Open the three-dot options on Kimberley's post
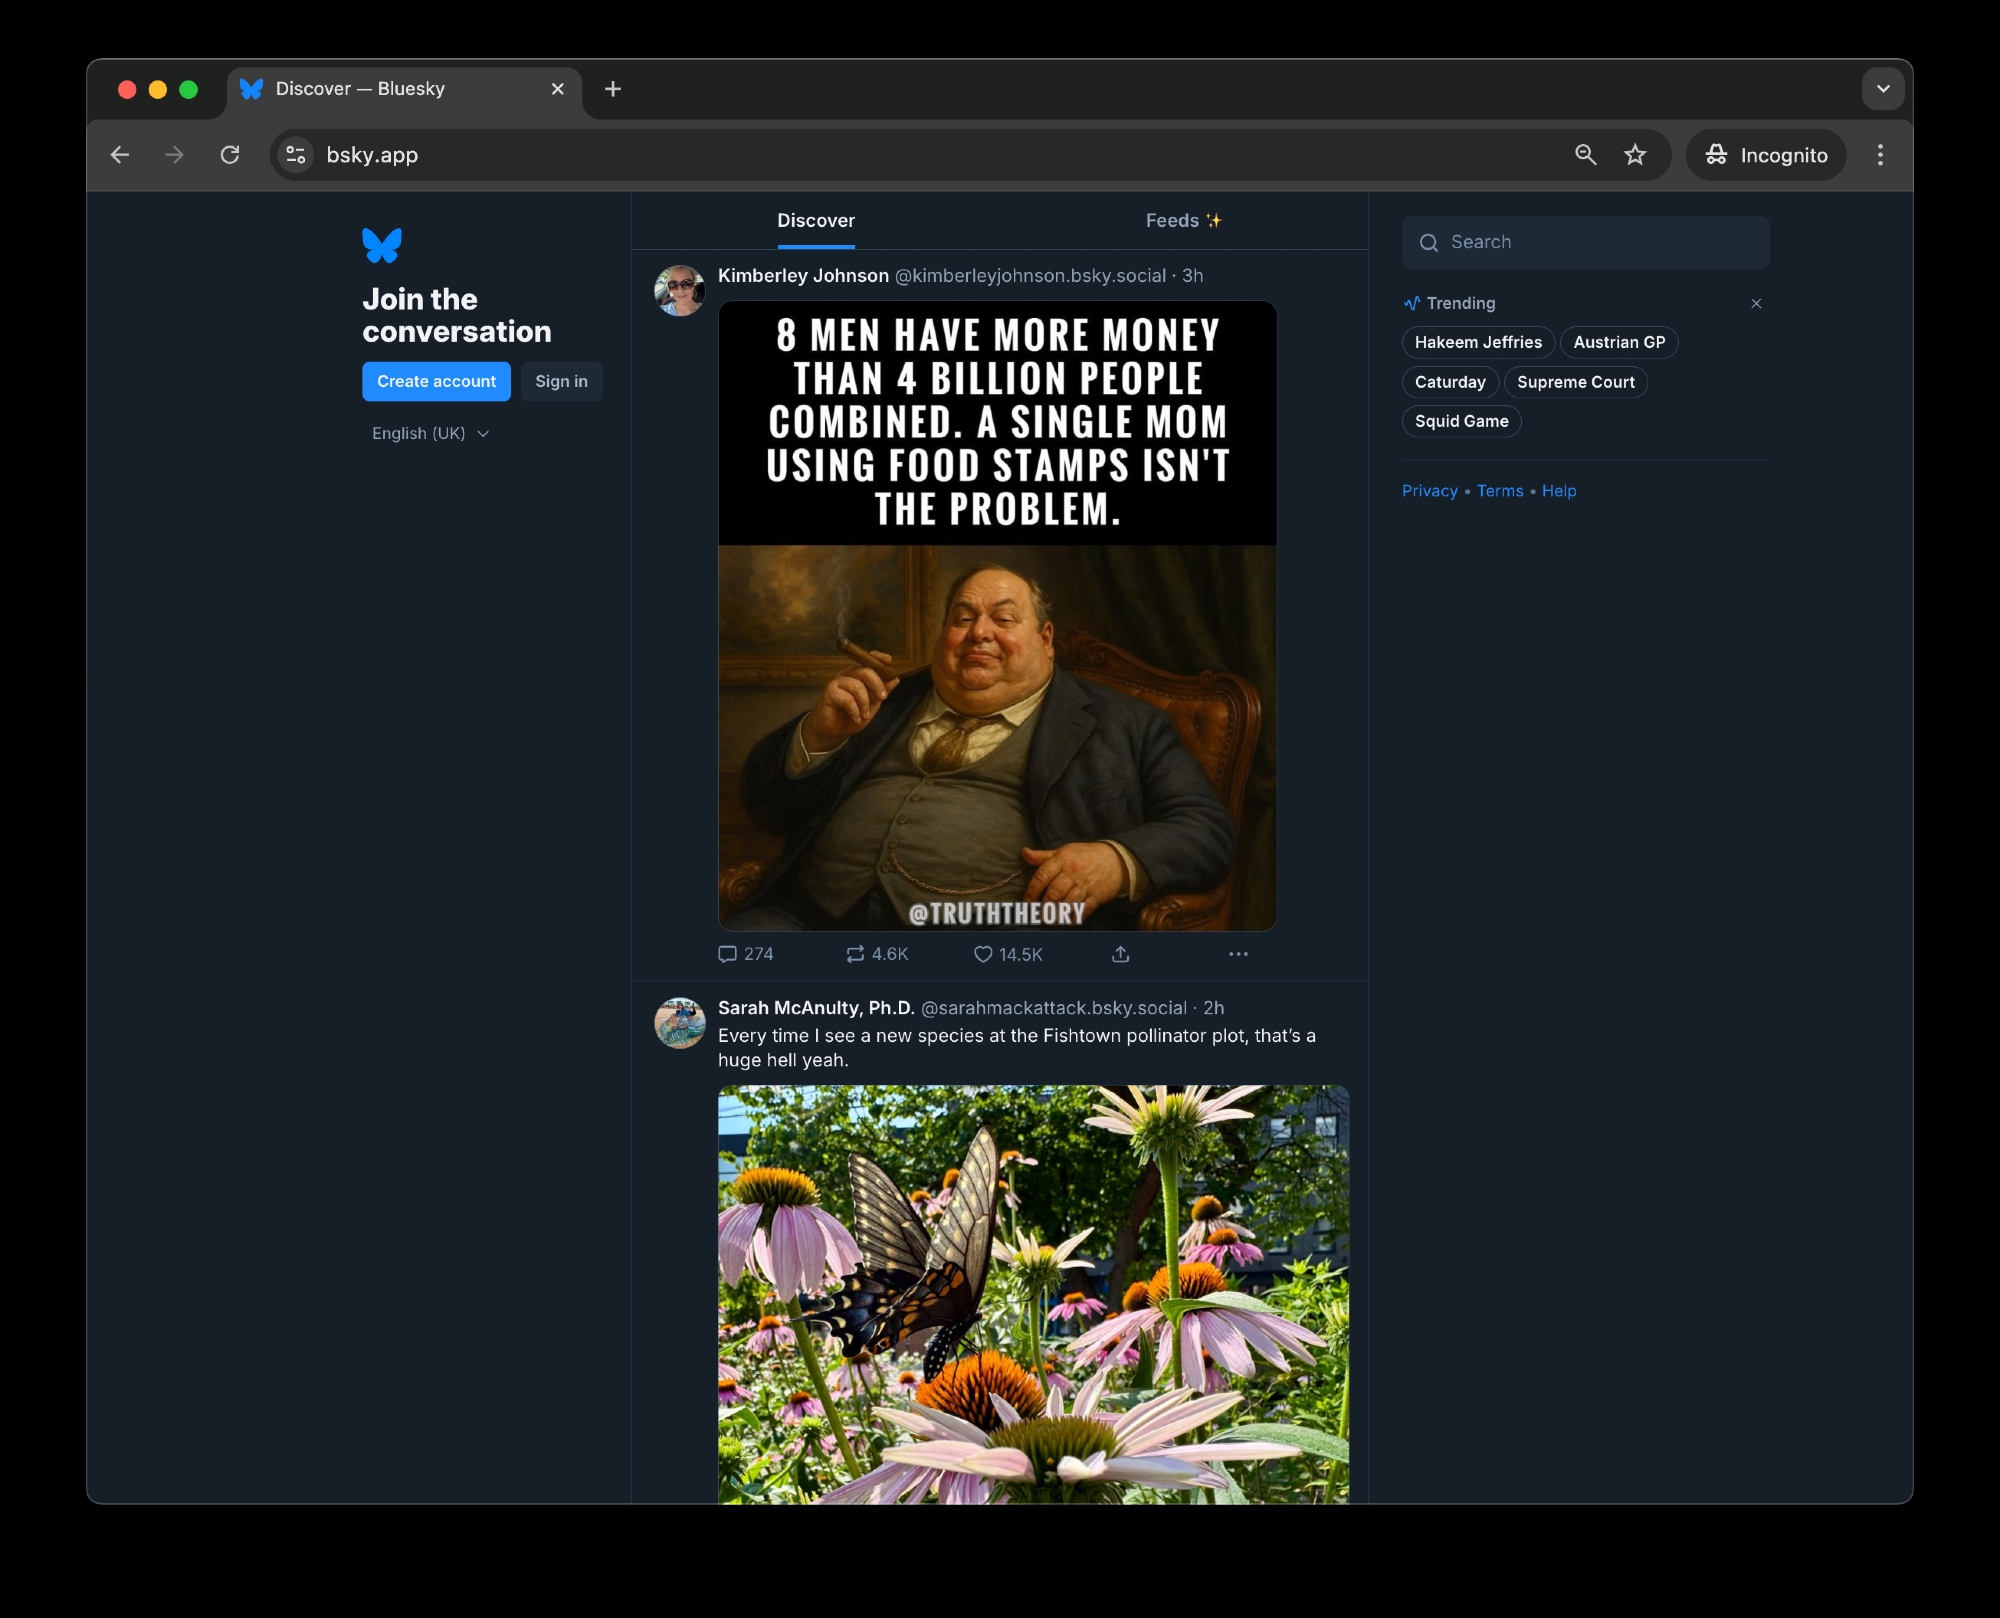Image resolution: width=2000 pixels, height=1618 pixels. pyautogui.click(x=1238, y=954)
